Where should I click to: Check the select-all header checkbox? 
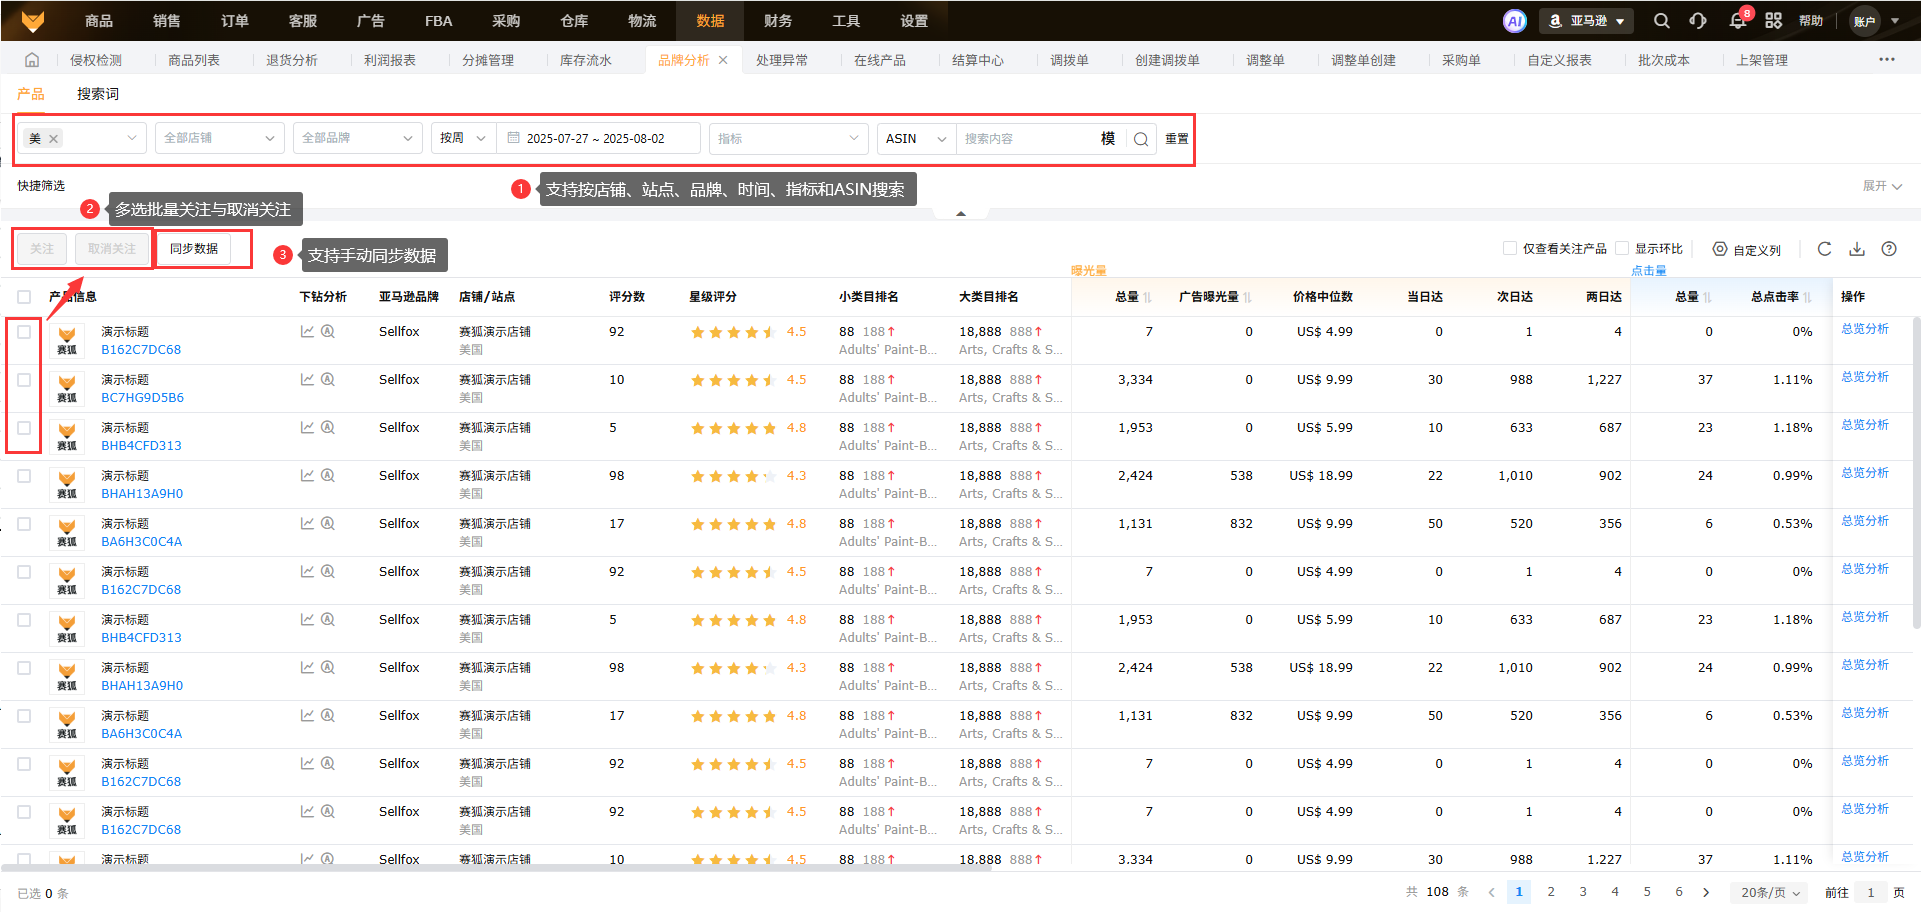tap(24, 297)
